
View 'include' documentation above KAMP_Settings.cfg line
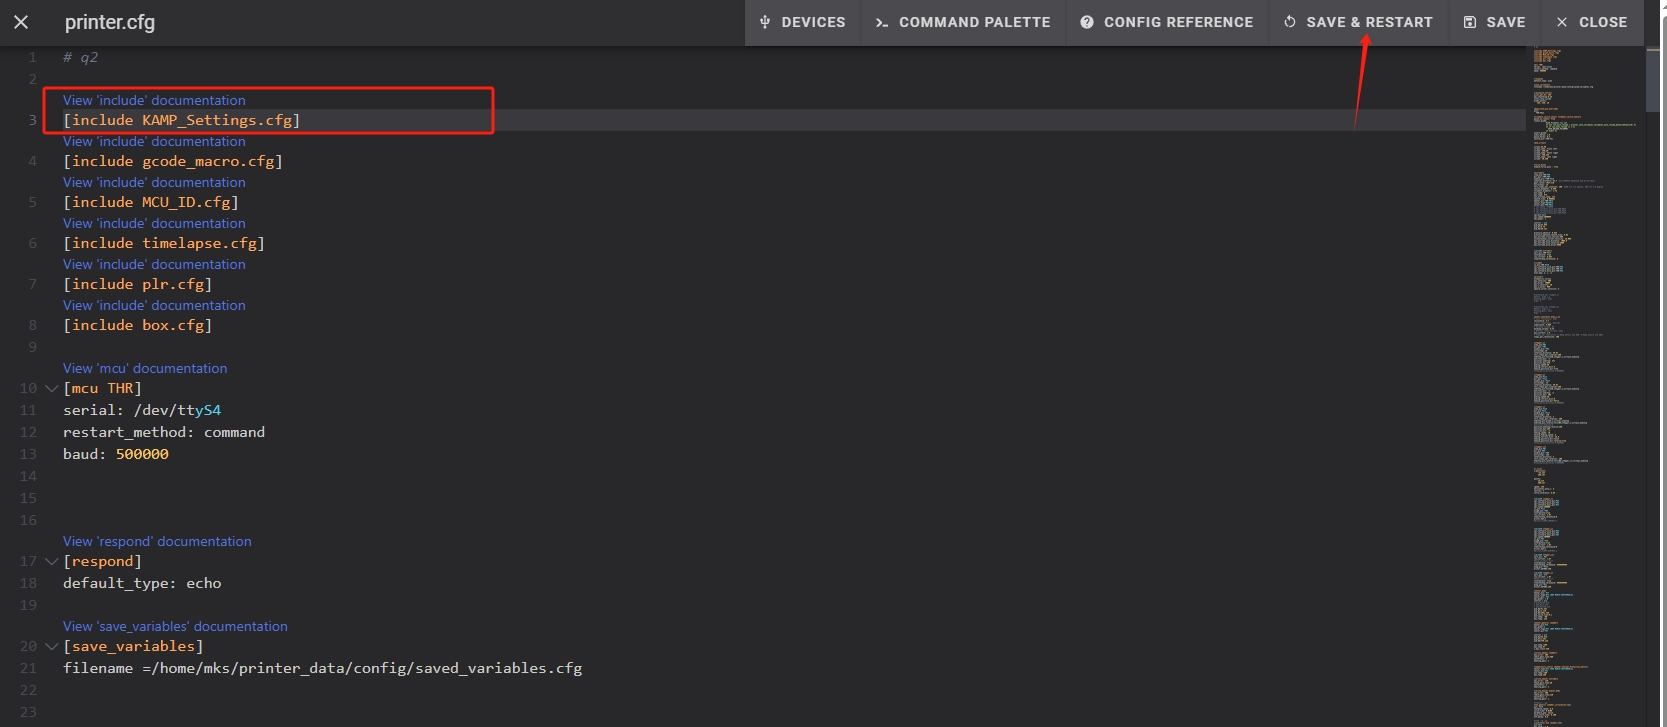[154, 100]
